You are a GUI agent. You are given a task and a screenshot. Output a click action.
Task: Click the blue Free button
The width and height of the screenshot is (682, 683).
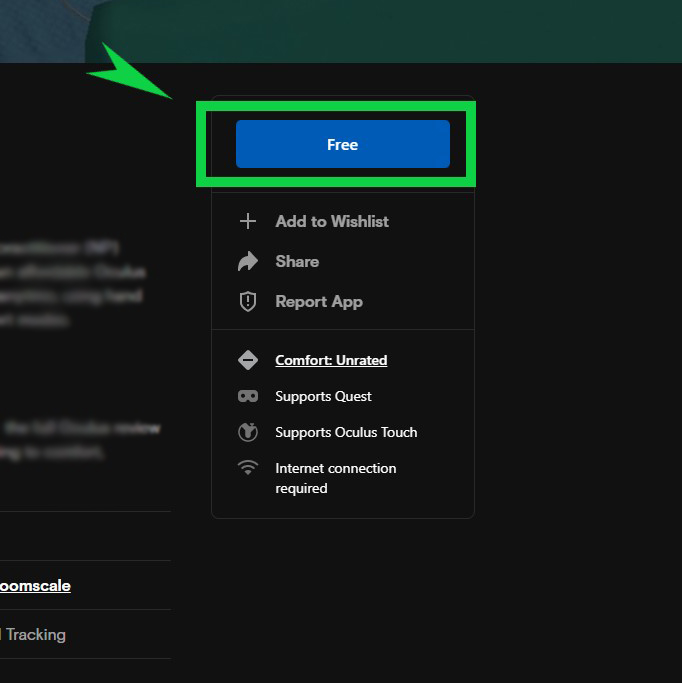(x=342, y=144)
